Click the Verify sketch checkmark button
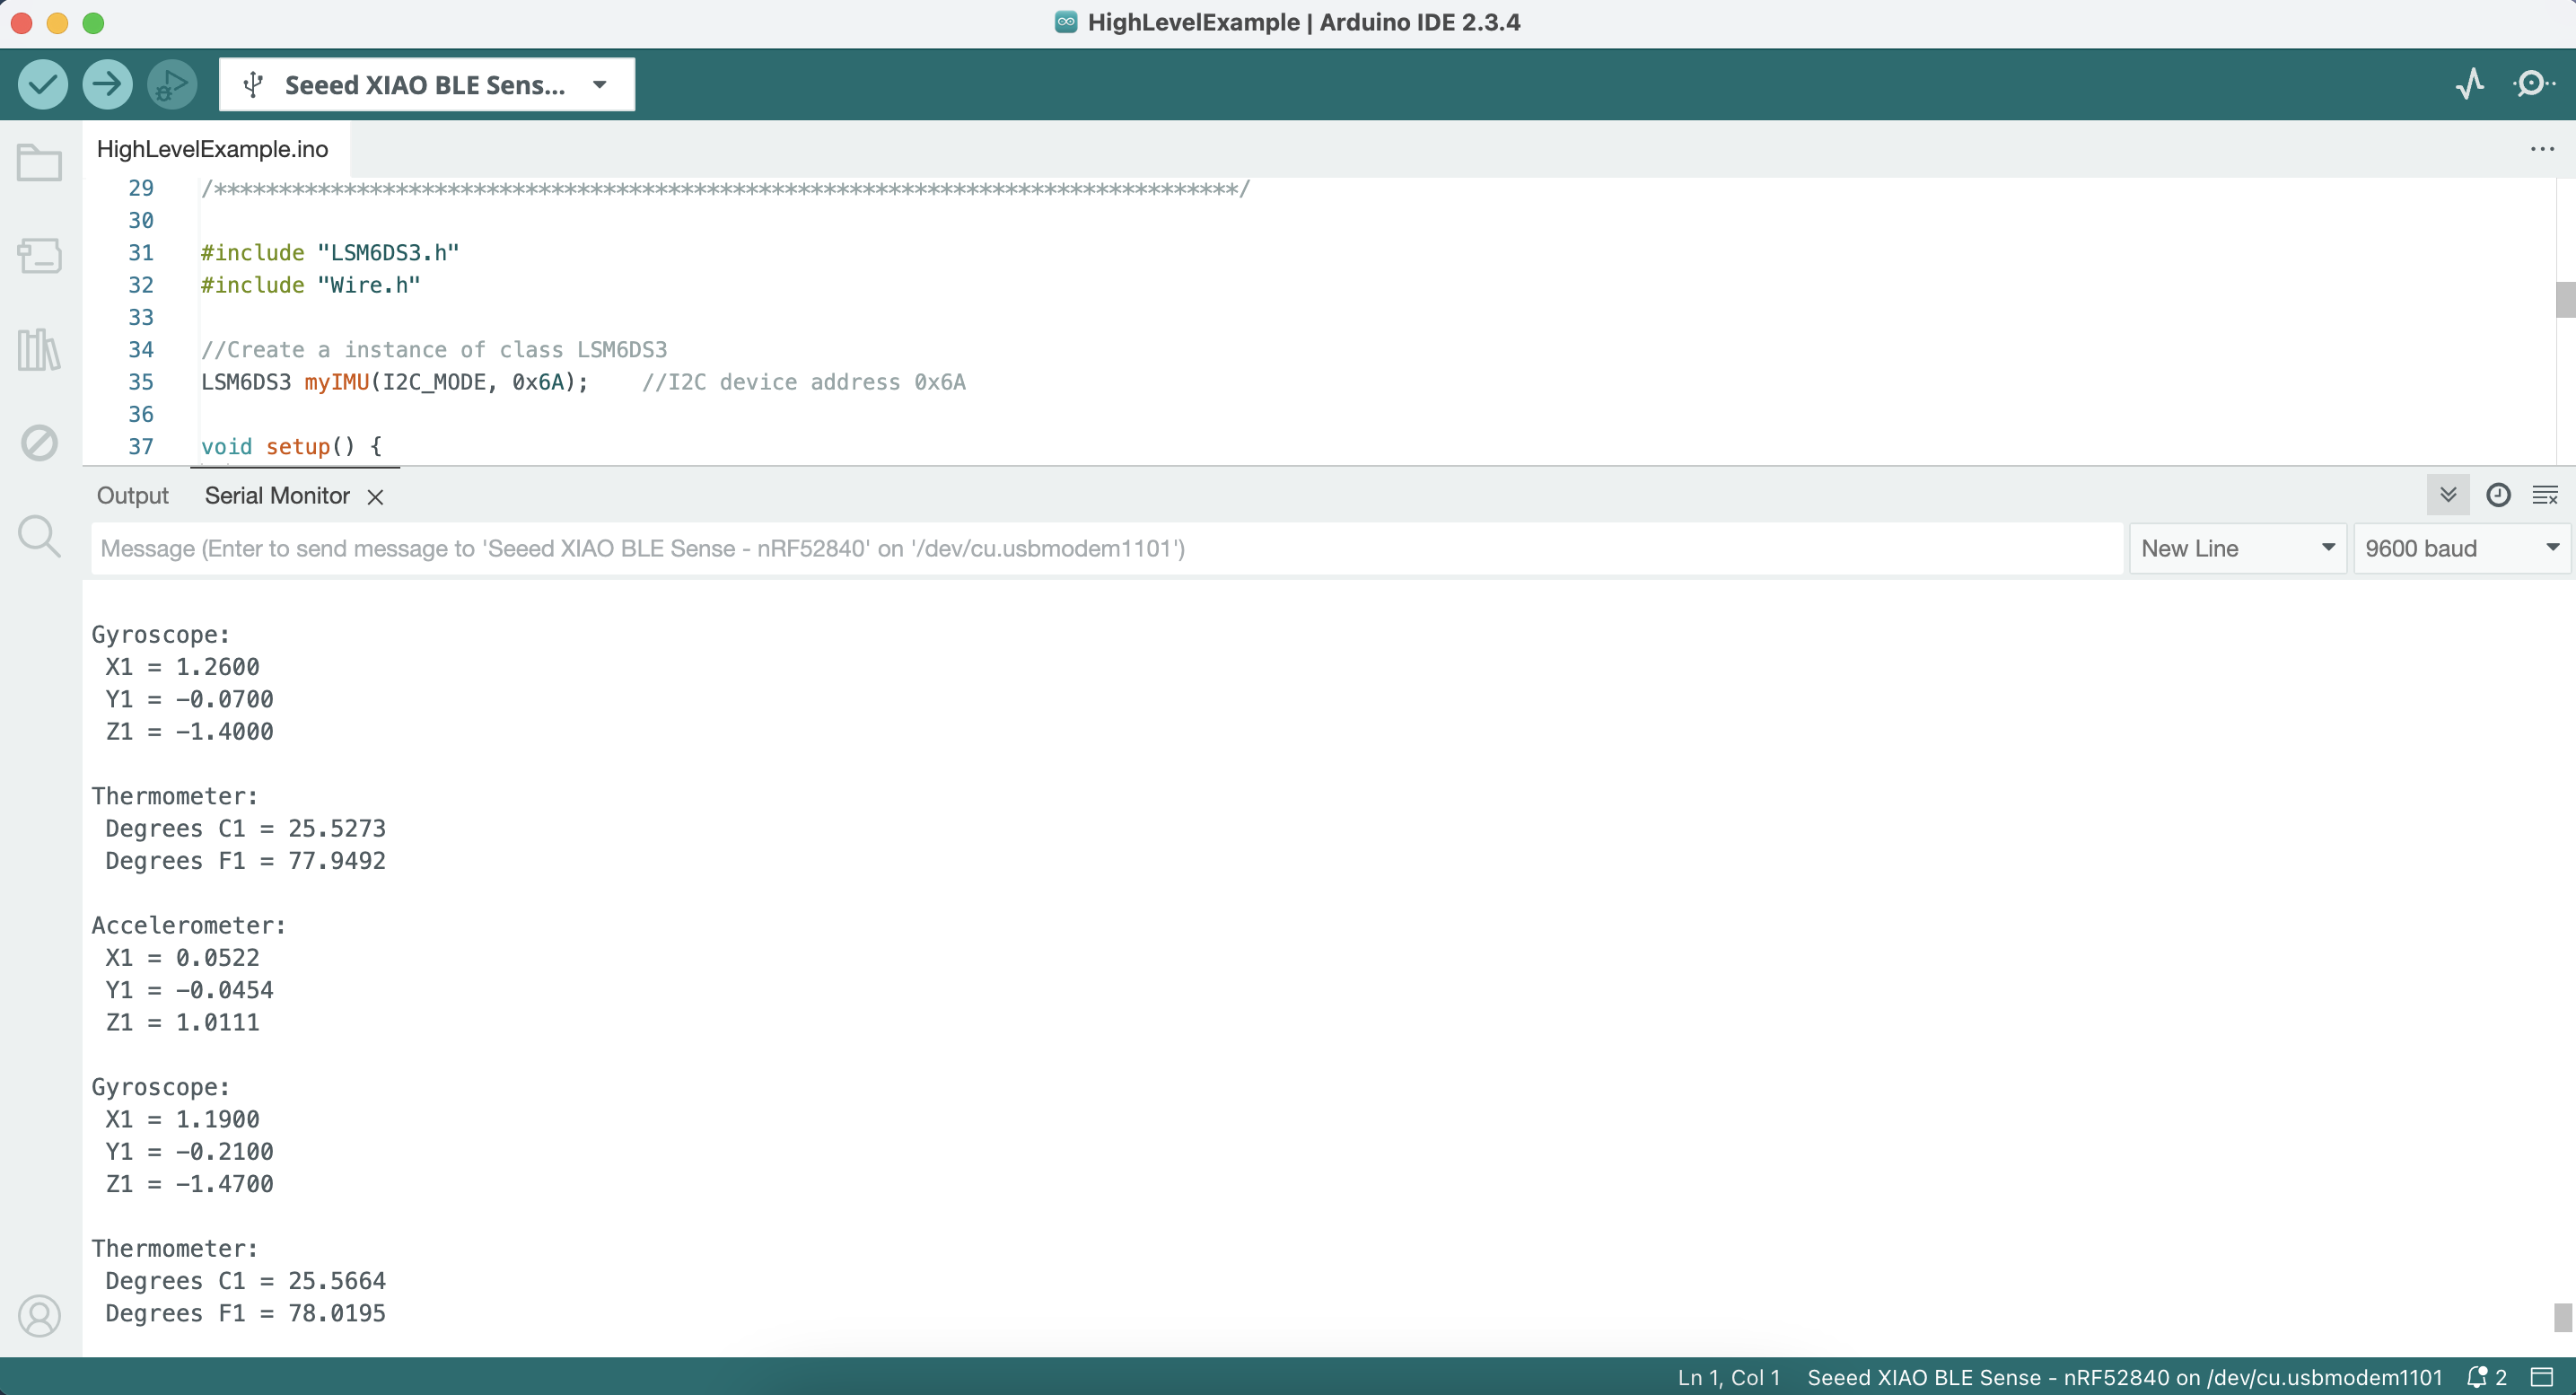The width and height of the screenshot is (2576, 1395). point(42,85)
